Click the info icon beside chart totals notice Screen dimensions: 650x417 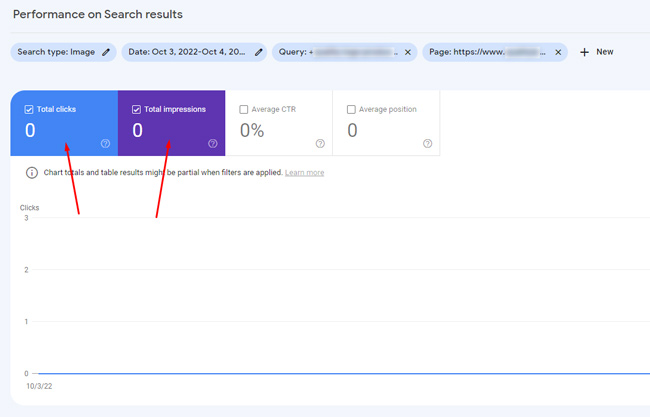pyautogui.click(x=31, y=173)
